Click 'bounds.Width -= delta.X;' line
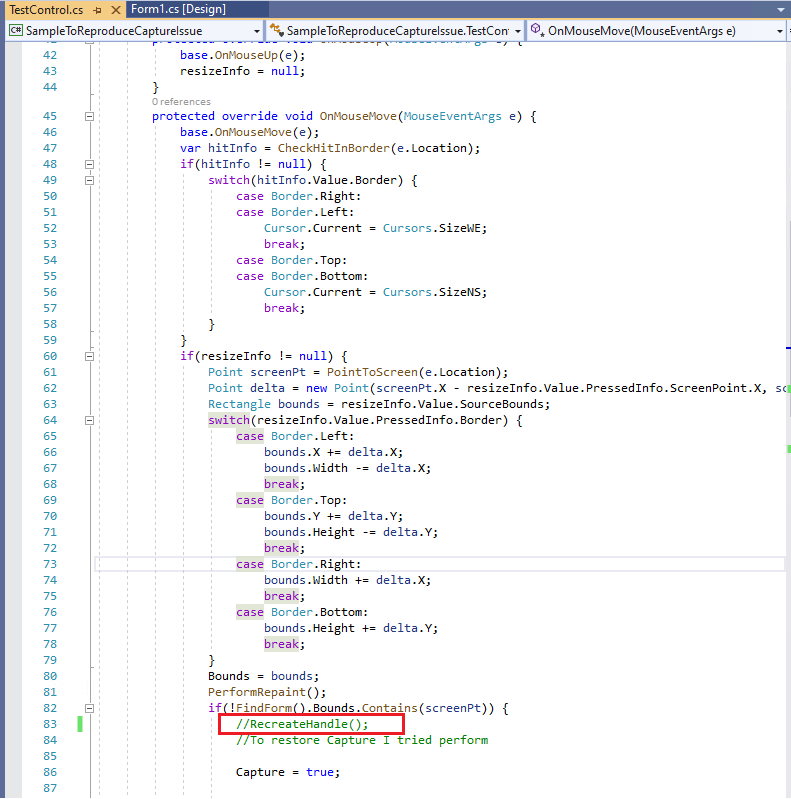The image size is (791, 799). [x=347, y=468]
